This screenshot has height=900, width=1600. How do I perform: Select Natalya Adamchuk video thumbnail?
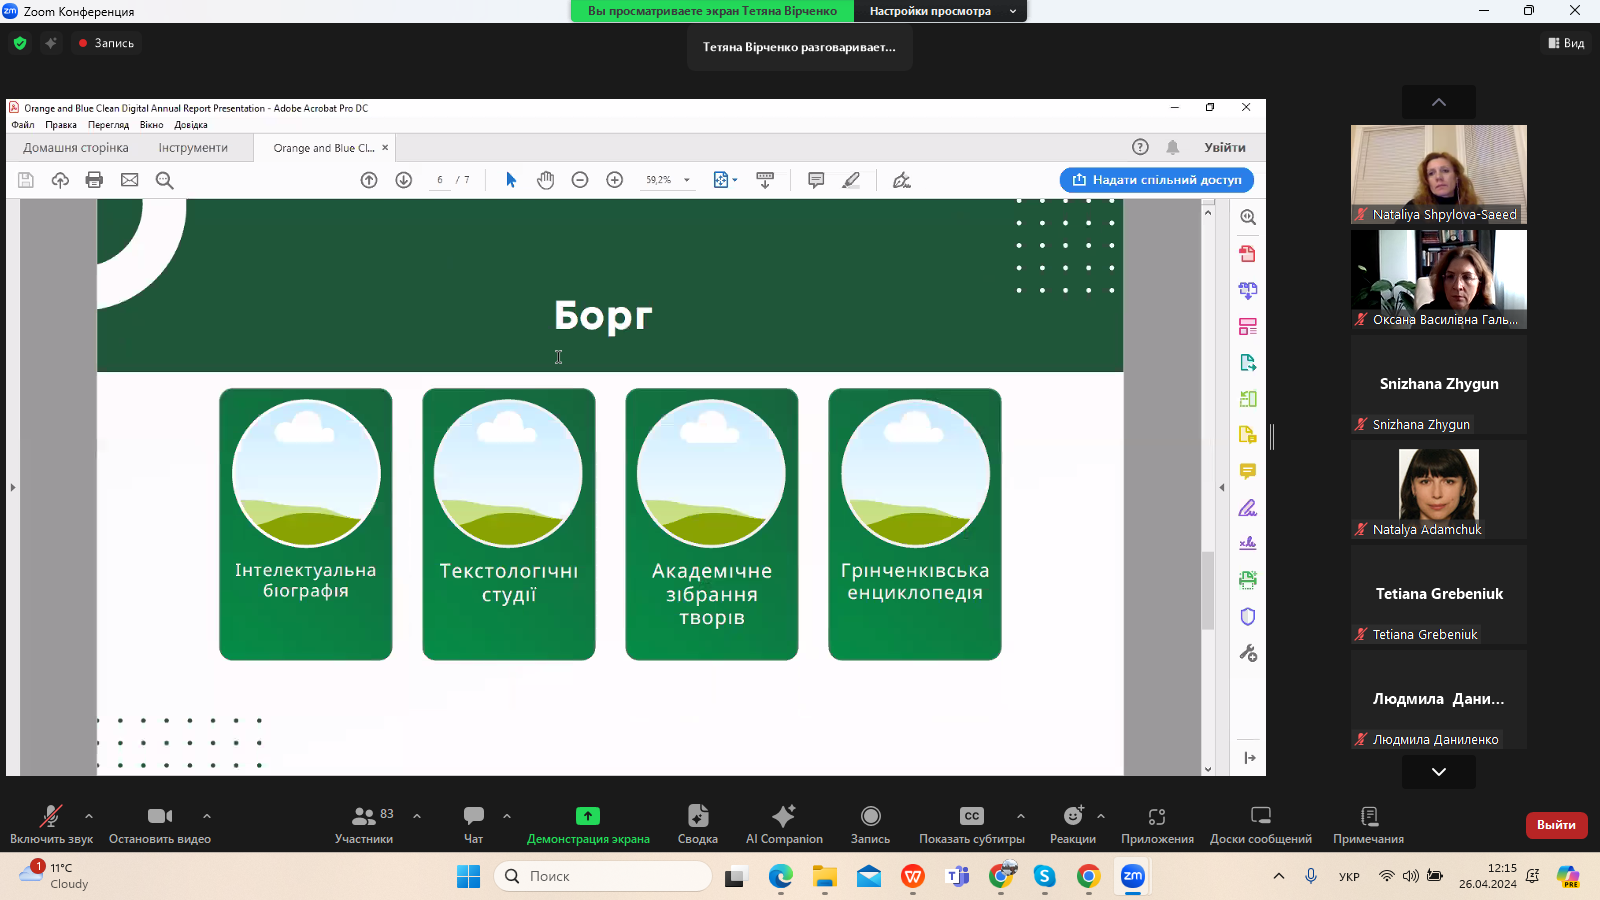tap(1438, 490)
